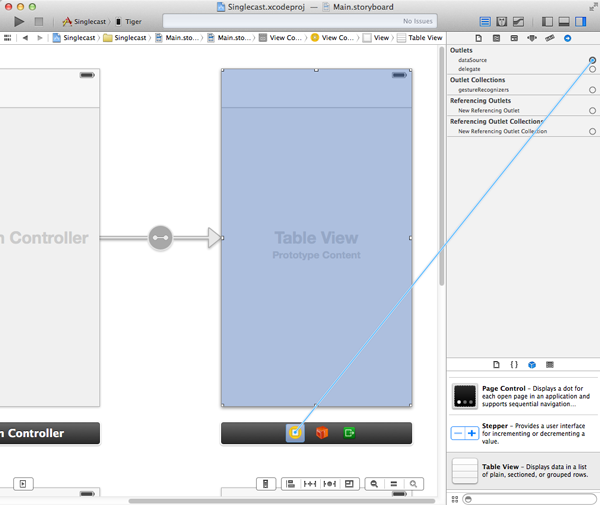Zoom out the storyboard canvas
600x505 pixels.
pyautogui.click(x=374, y=484)
